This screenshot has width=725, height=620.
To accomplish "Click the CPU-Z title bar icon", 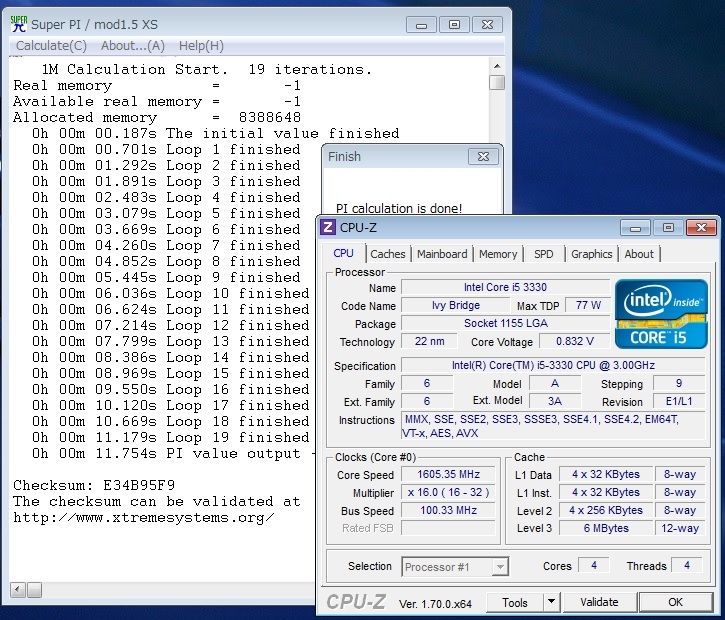I will [x=328, y=228].
